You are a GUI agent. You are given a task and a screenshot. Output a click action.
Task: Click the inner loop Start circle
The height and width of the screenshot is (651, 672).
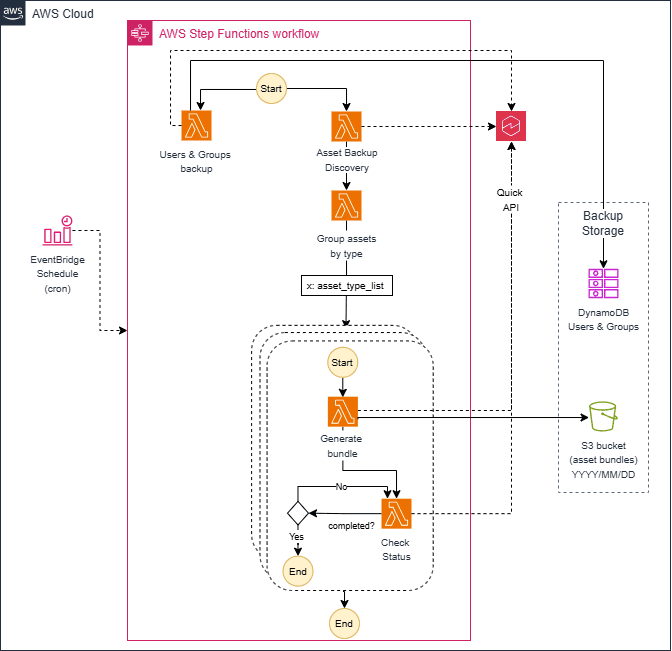click(342, 363)
